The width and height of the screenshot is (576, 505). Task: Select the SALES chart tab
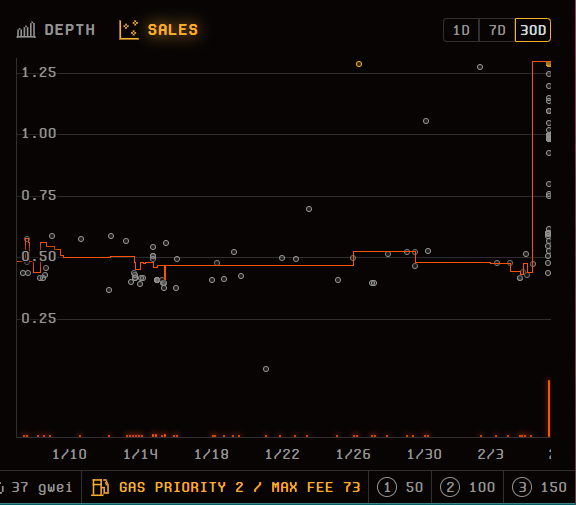pos(159,30)
